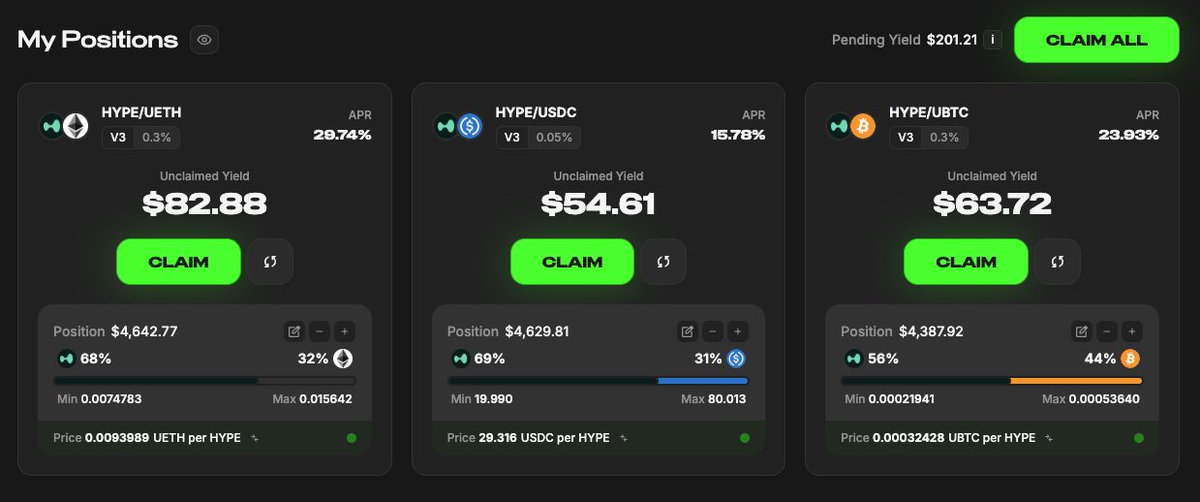Click the HYPE/UBTC pair name
Viewport: 1200px width, 502px height.
point(929,112)
